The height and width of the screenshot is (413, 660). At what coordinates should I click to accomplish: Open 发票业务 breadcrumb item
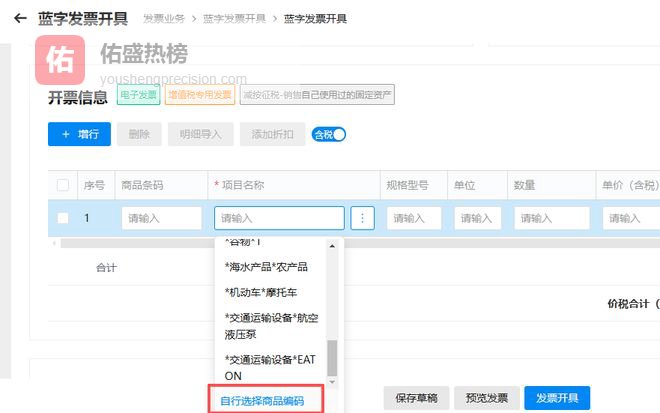click(x=164, y=19)
